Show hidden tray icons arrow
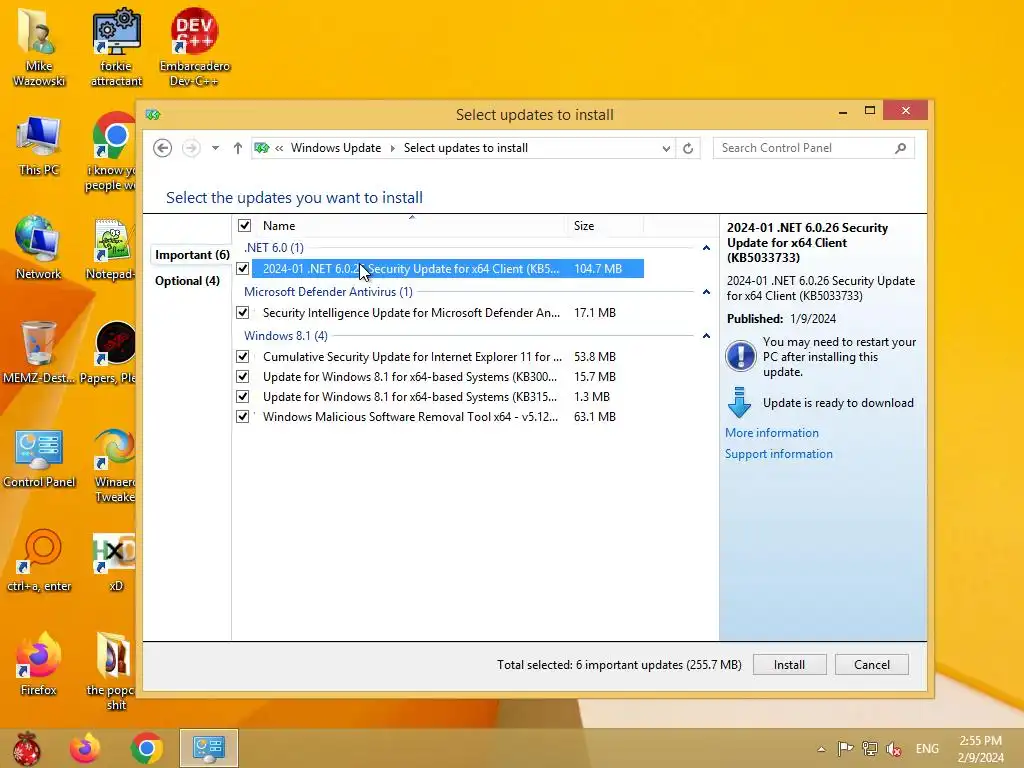This screenshot has width=1024, height=768. coord(821,749)
